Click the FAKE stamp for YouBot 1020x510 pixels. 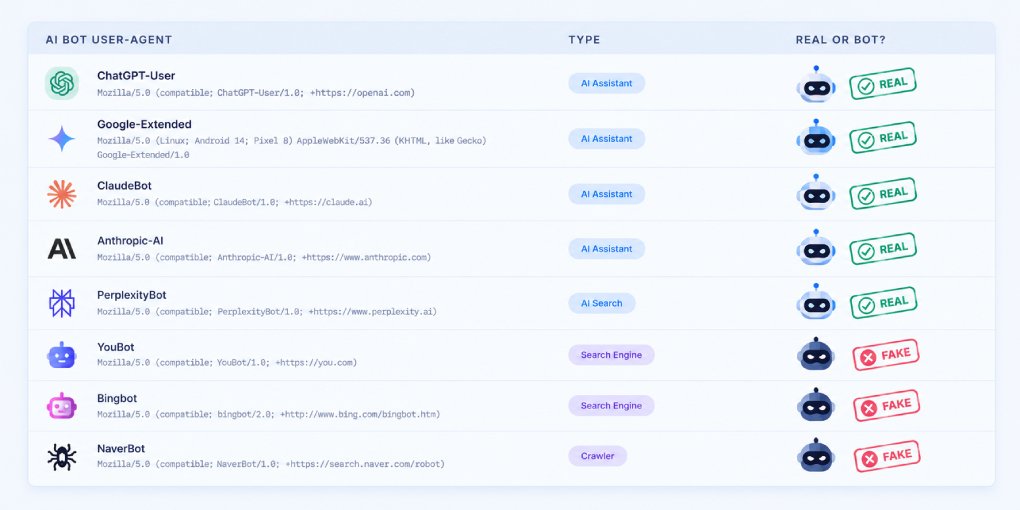pyautogui.click(x=886, y=355)
